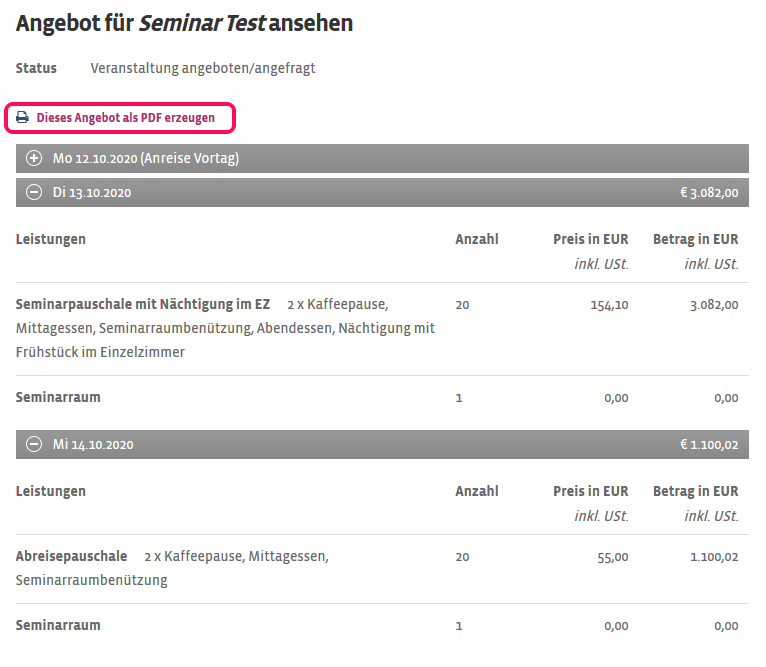766x667 pixels.
Task: Click the 'Mi 14.10.2020' section header label
Action: [x=93, y=445]
